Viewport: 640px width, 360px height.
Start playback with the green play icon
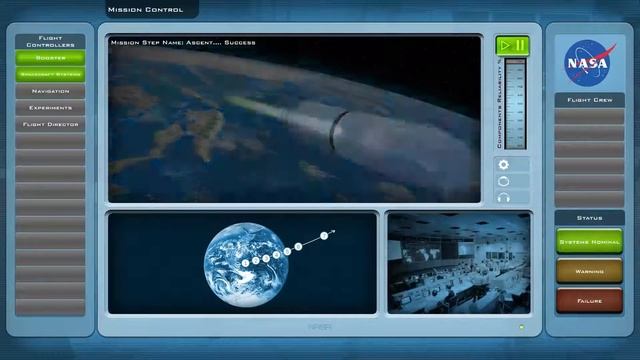[505, 45]
